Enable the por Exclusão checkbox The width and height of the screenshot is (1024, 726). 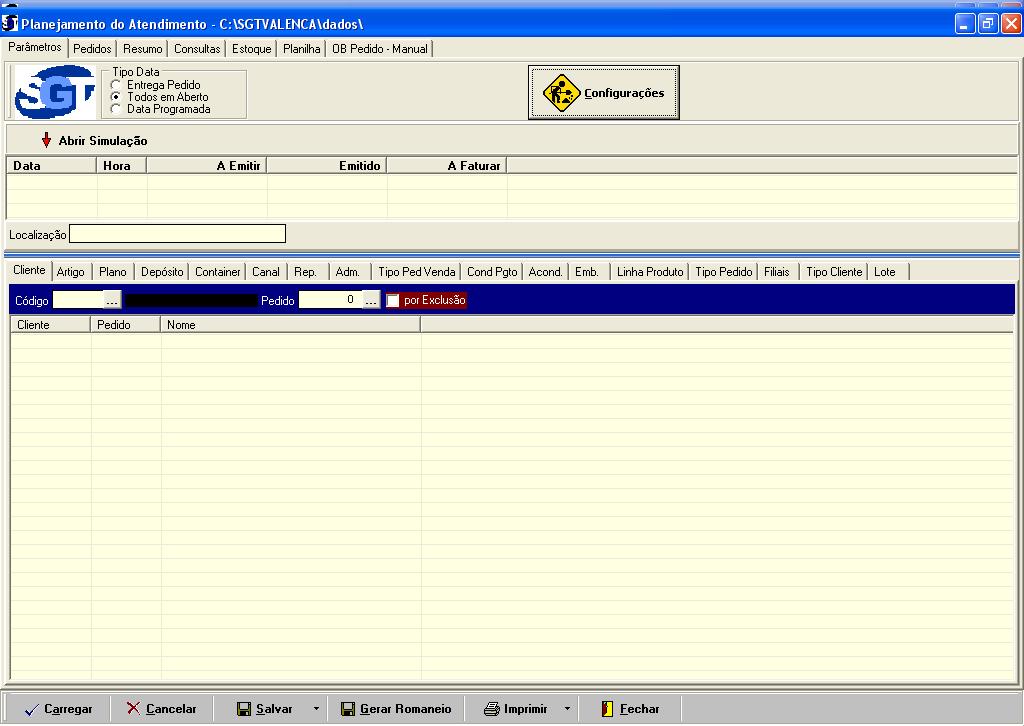[x=393, y=300]
